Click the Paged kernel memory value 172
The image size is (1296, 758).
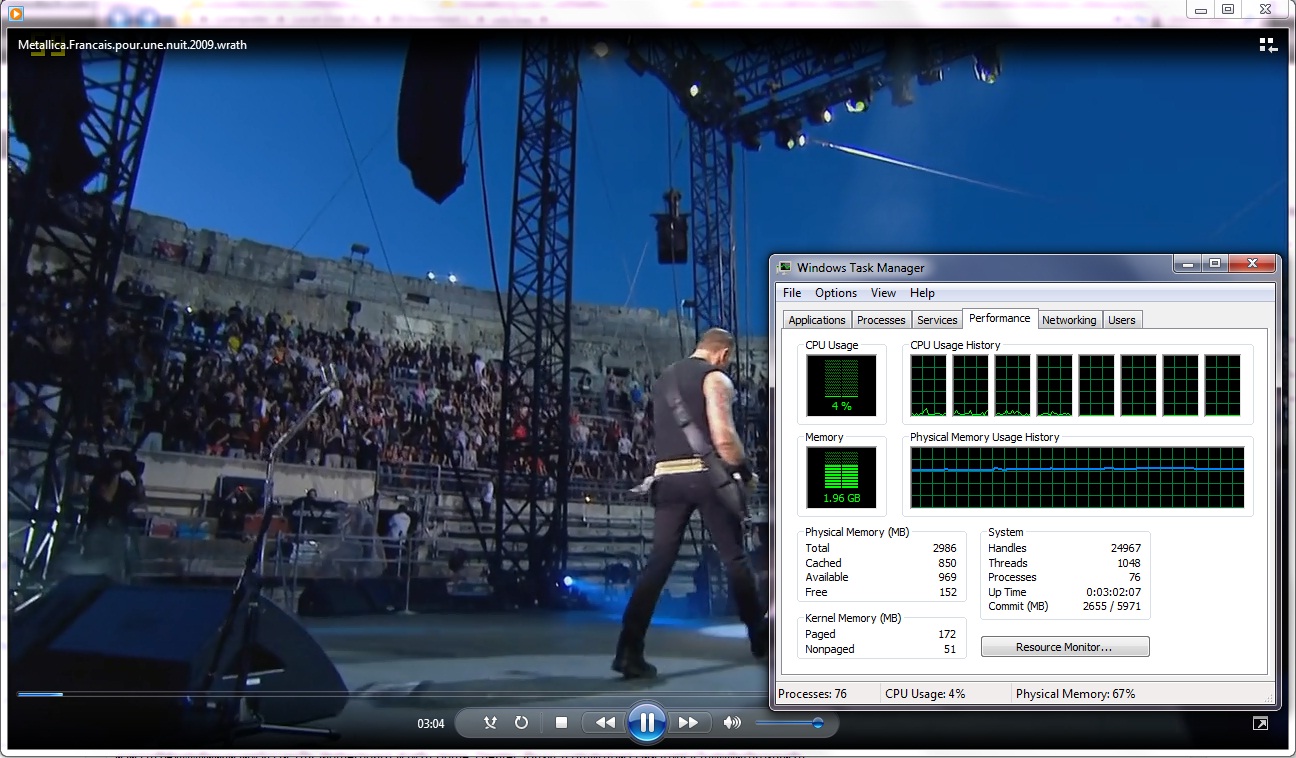[x=947, y=634]
